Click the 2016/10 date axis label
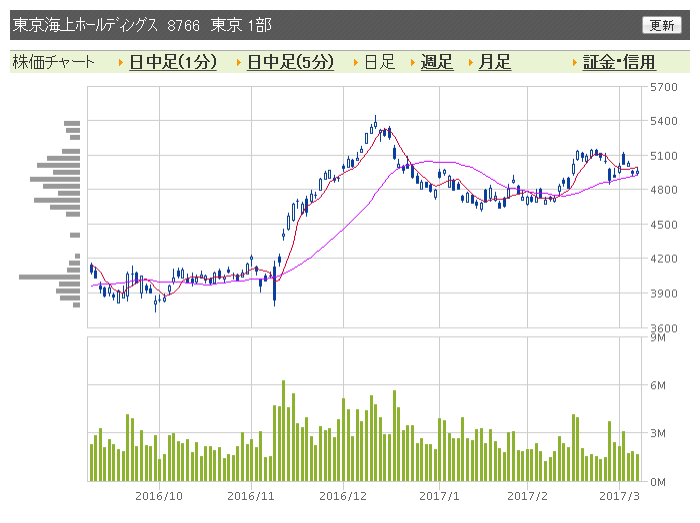The width and height of the screenshot is (700, 523). coord(159,496)
